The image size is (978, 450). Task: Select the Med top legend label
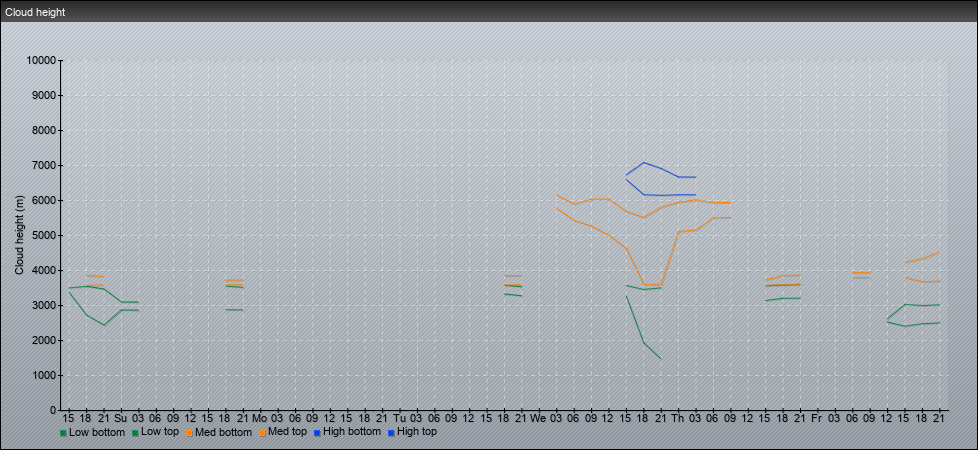287,432
